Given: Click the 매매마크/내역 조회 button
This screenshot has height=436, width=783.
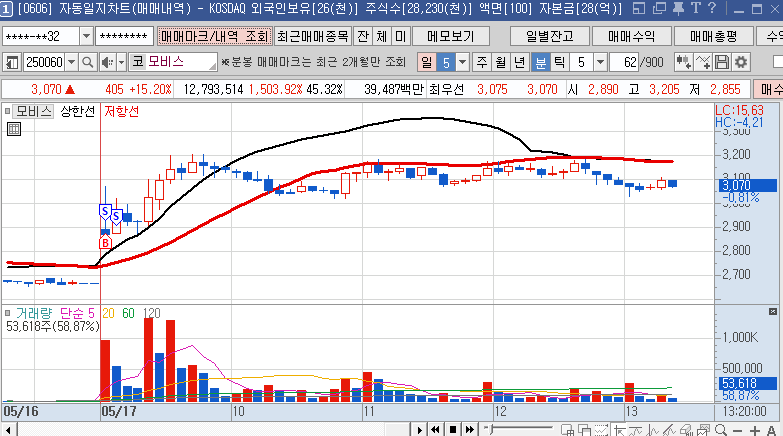Looking at the screenshot, I should (214, 36).
